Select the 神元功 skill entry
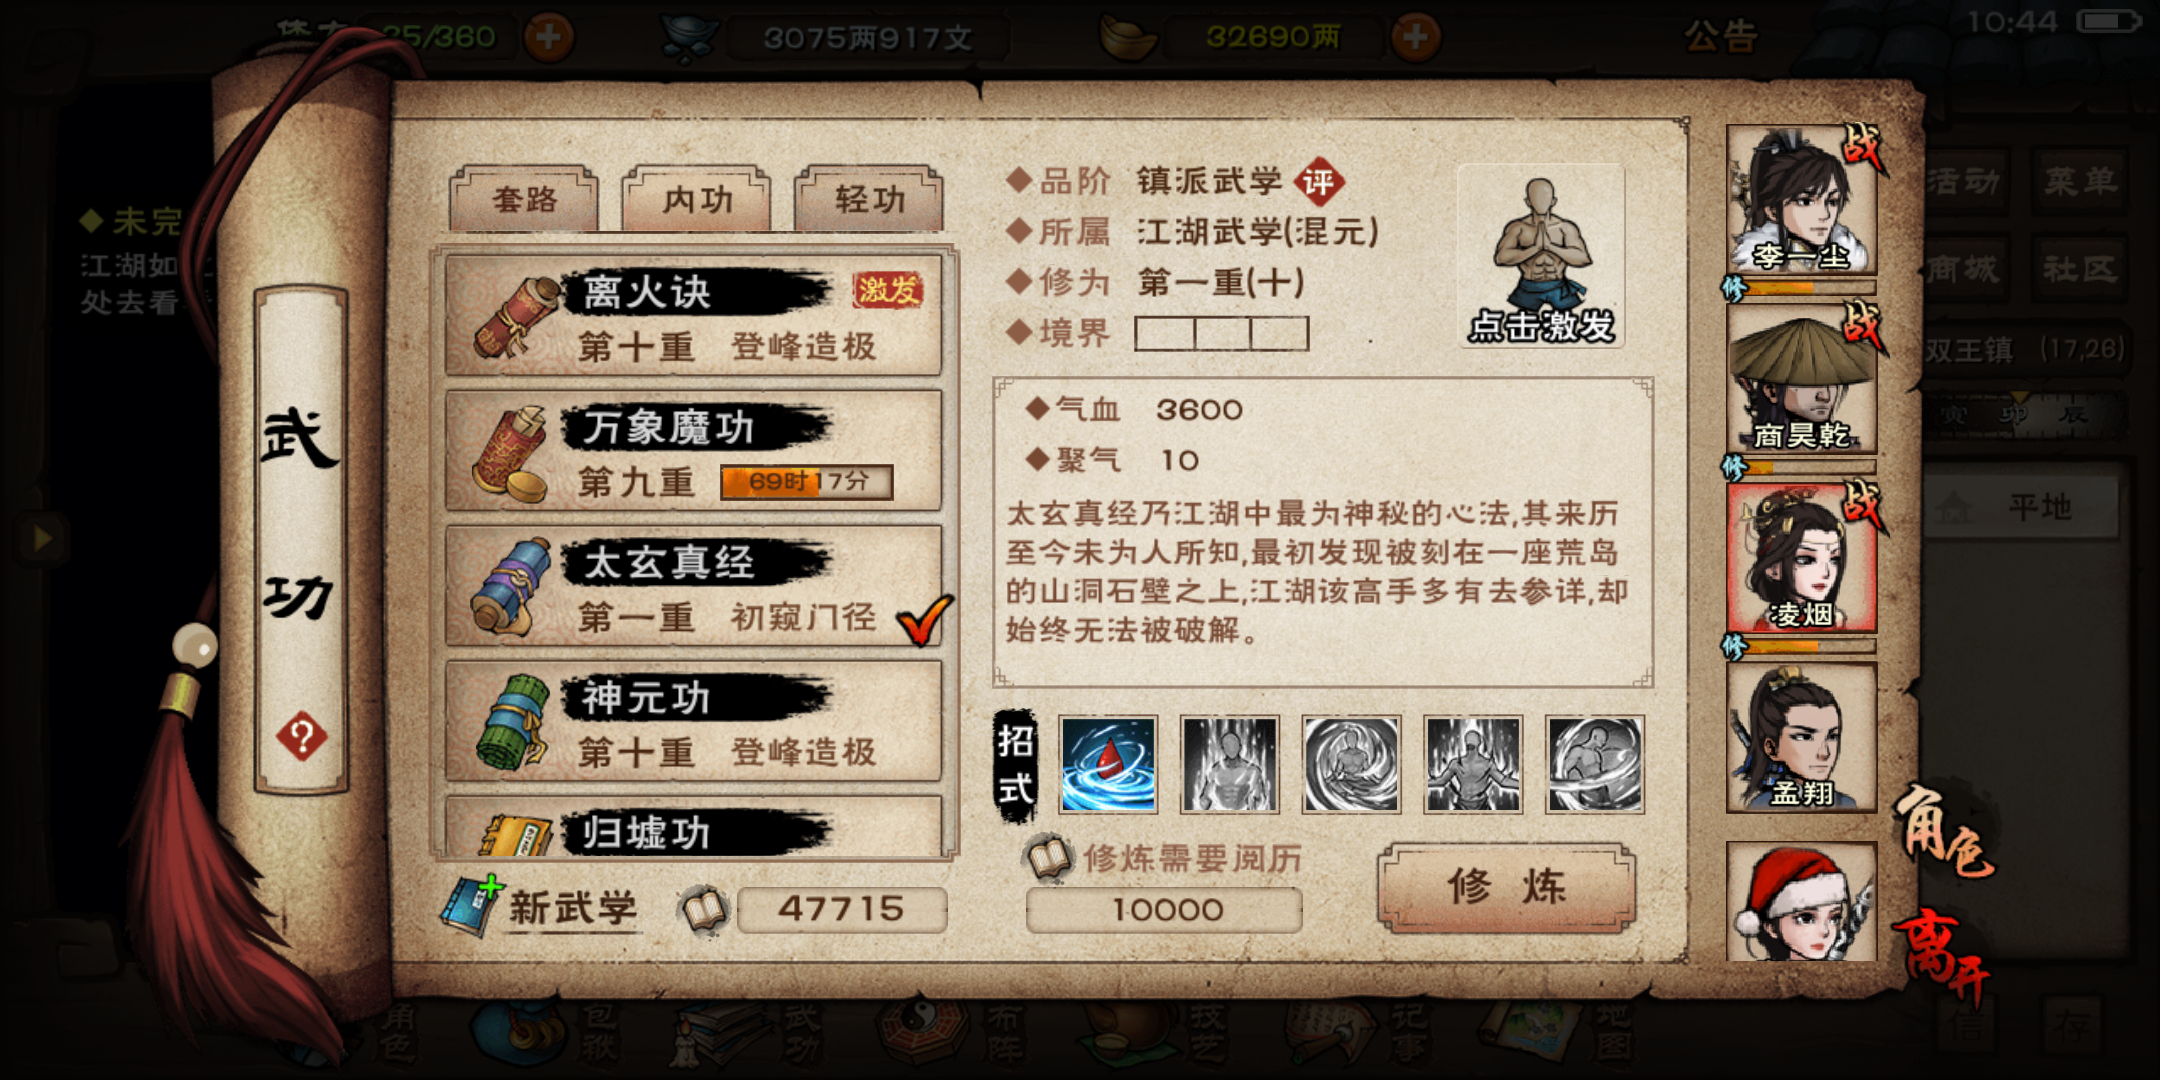Image resolution: width=2160 pixels, height=1080 pixels. click(693, 721)
